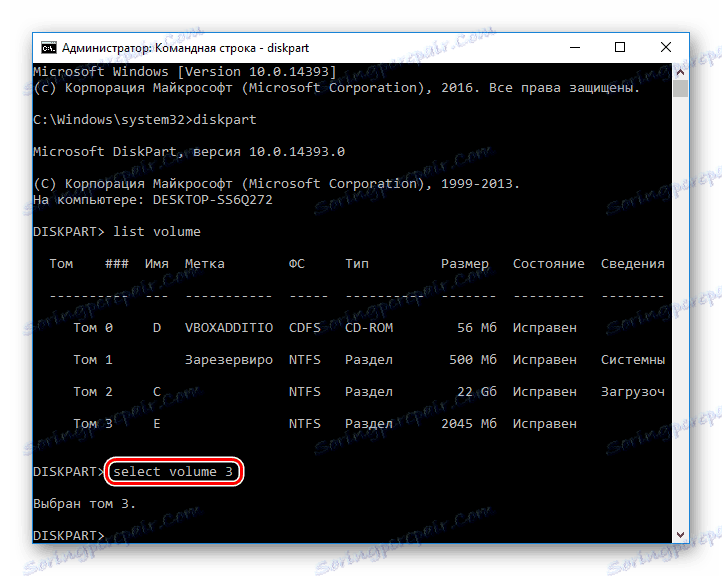This screenshot has width=722, height=576.
Task: Click drive letter 'D' in Том 0 row
Action: [157, 328]
